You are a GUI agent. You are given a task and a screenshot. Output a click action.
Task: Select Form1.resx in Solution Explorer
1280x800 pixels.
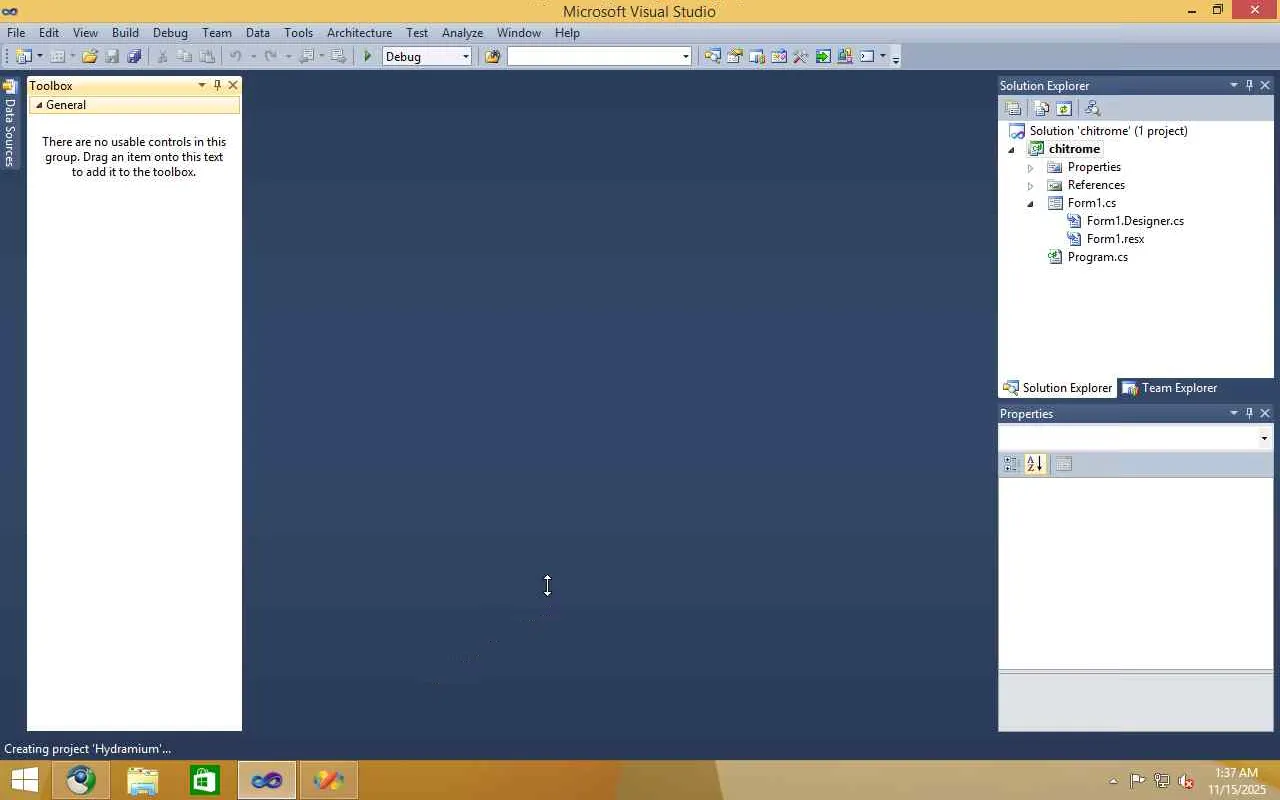pyautogui.click(x=1115, y=239)
